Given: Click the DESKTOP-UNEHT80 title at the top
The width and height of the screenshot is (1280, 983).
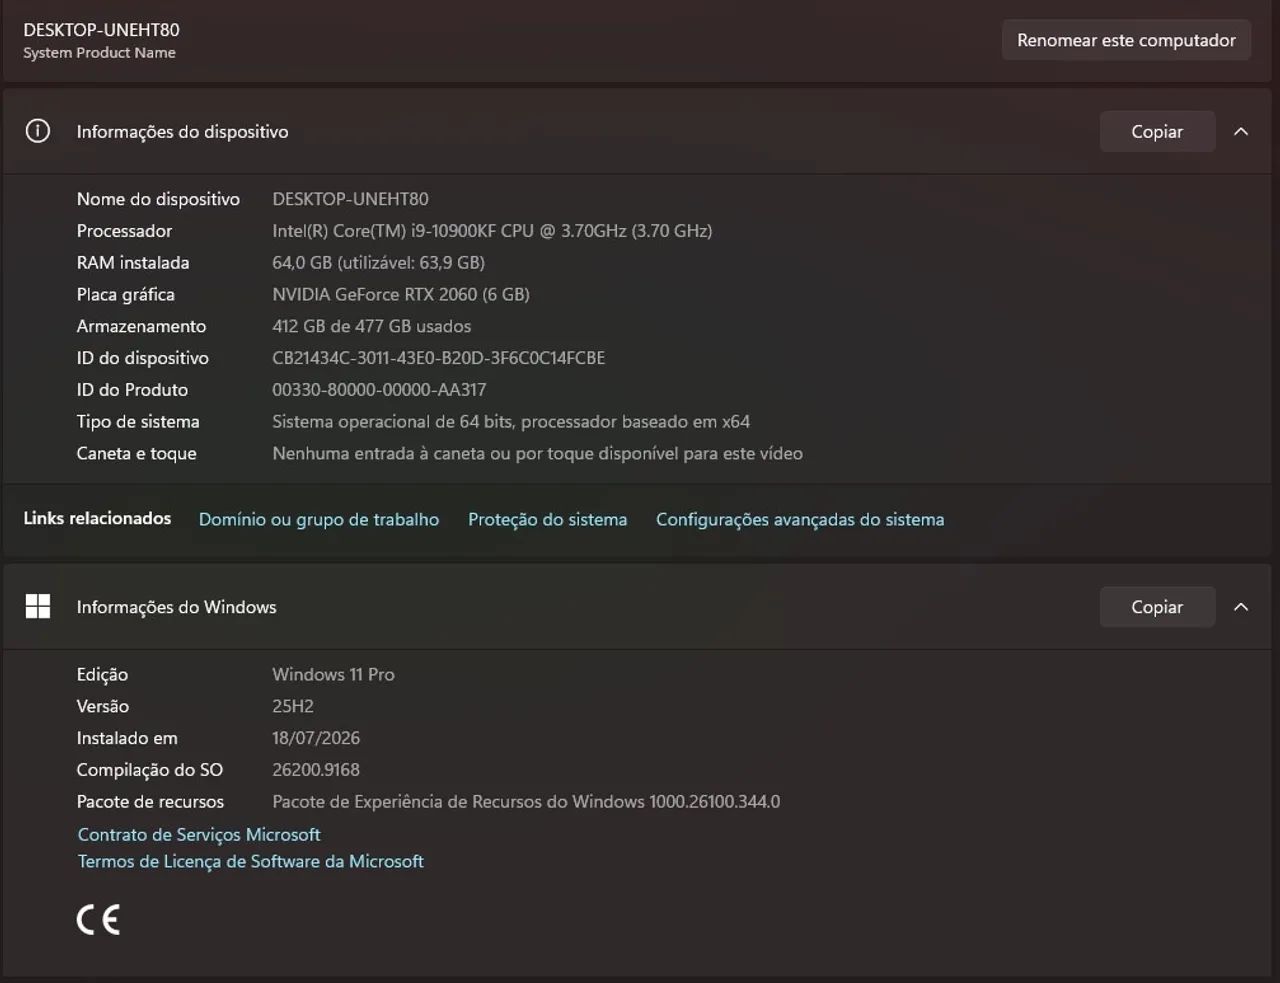Looking at the screenshot, I should point(101,30).
